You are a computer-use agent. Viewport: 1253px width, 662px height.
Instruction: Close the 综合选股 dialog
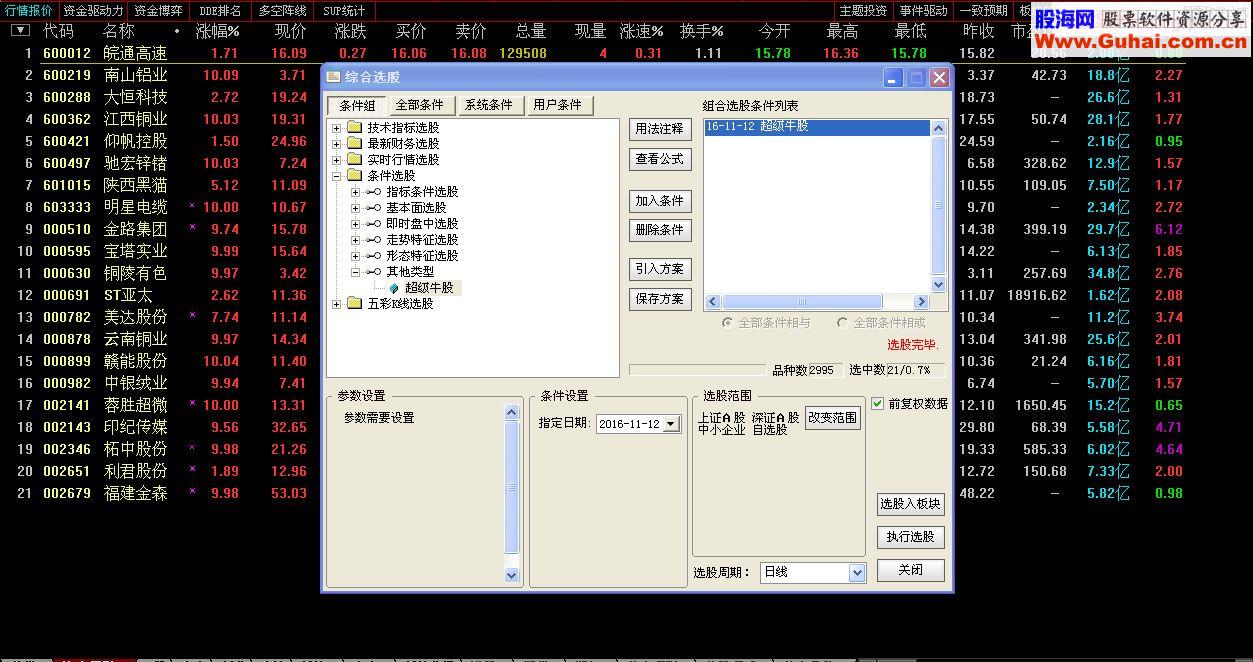(938, 77)
